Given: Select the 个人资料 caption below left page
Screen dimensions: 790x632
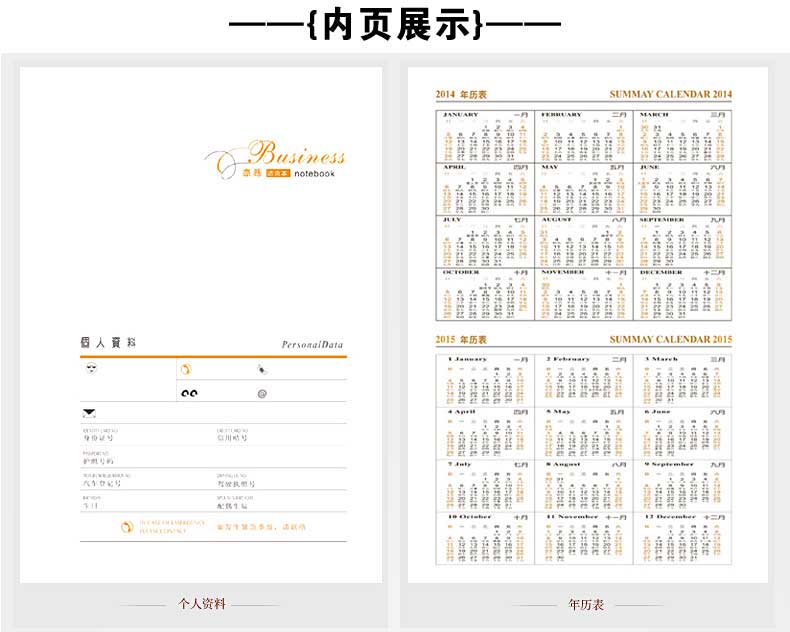Looking at the screenshot, I should click(202, 604).
